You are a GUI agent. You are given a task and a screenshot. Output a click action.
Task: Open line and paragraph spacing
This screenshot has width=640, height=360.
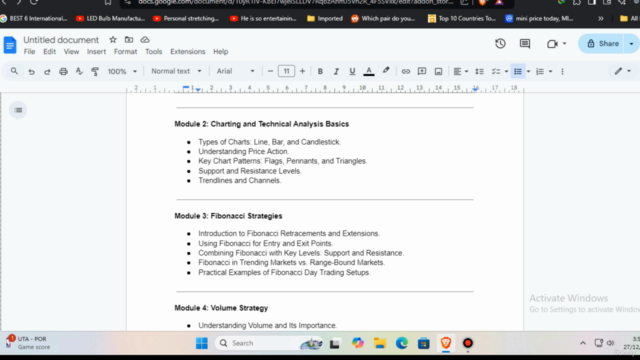479,71
